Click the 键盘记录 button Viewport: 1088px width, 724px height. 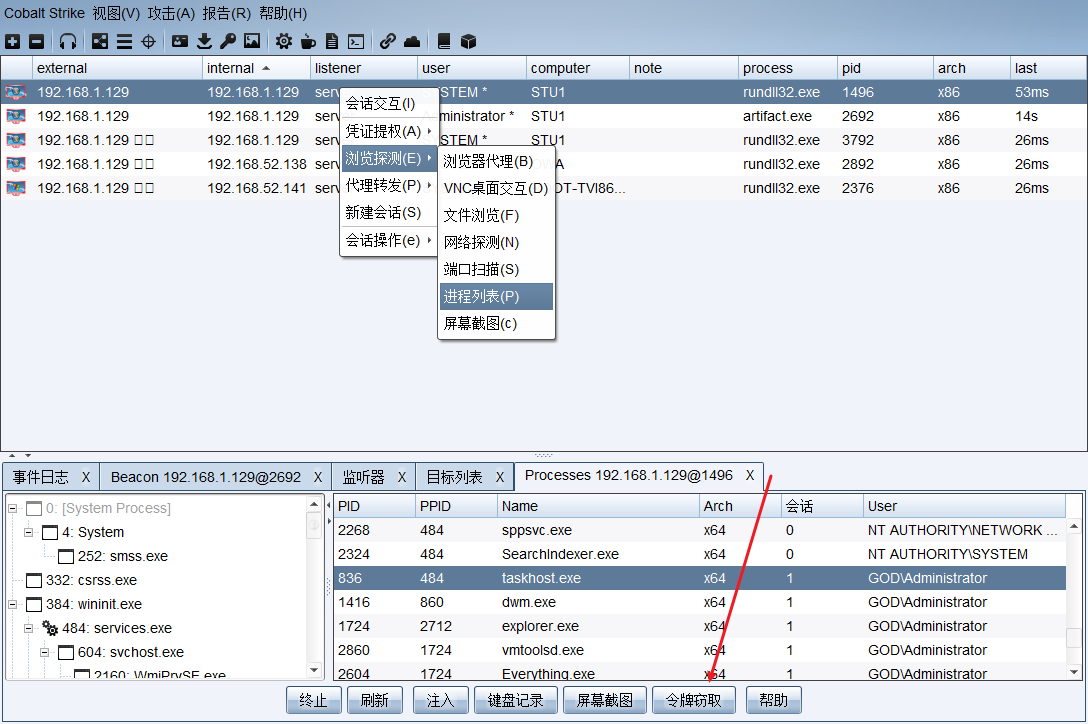[516, 700]
